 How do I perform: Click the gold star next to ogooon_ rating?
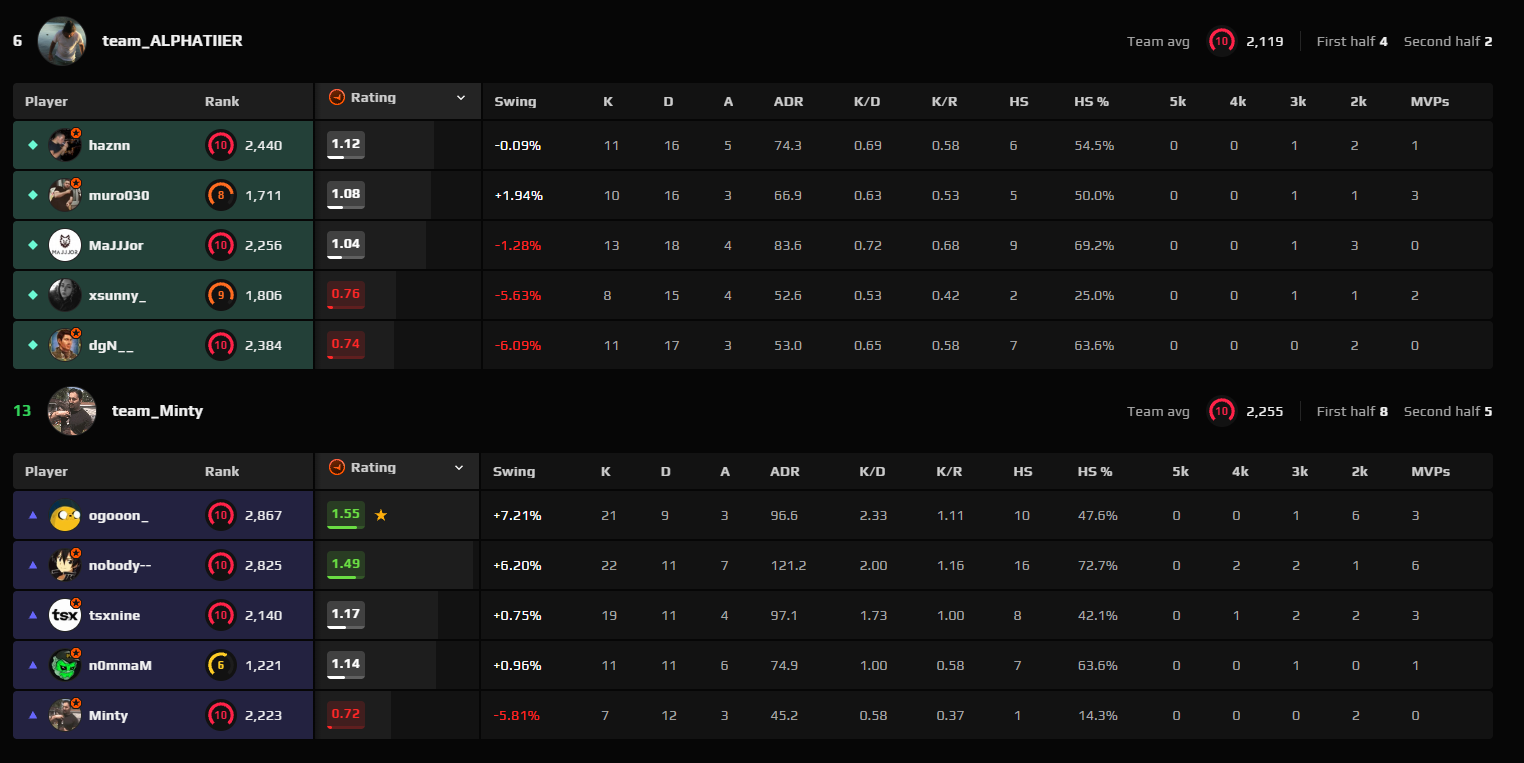[x=380, y=515]
